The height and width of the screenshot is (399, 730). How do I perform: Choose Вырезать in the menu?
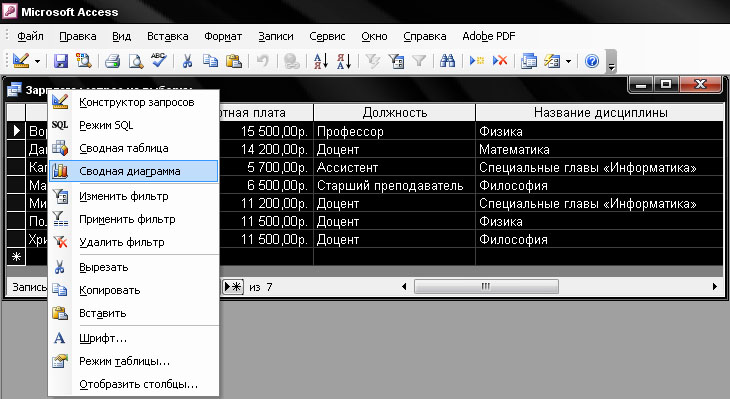pos(133,267)
